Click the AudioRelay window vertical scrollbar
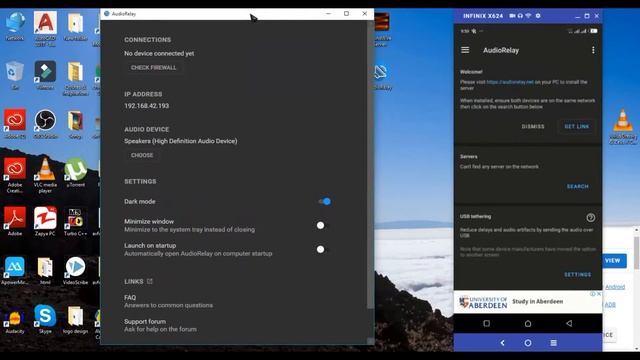Screen dimensions: 640x360 coord(370,165)
